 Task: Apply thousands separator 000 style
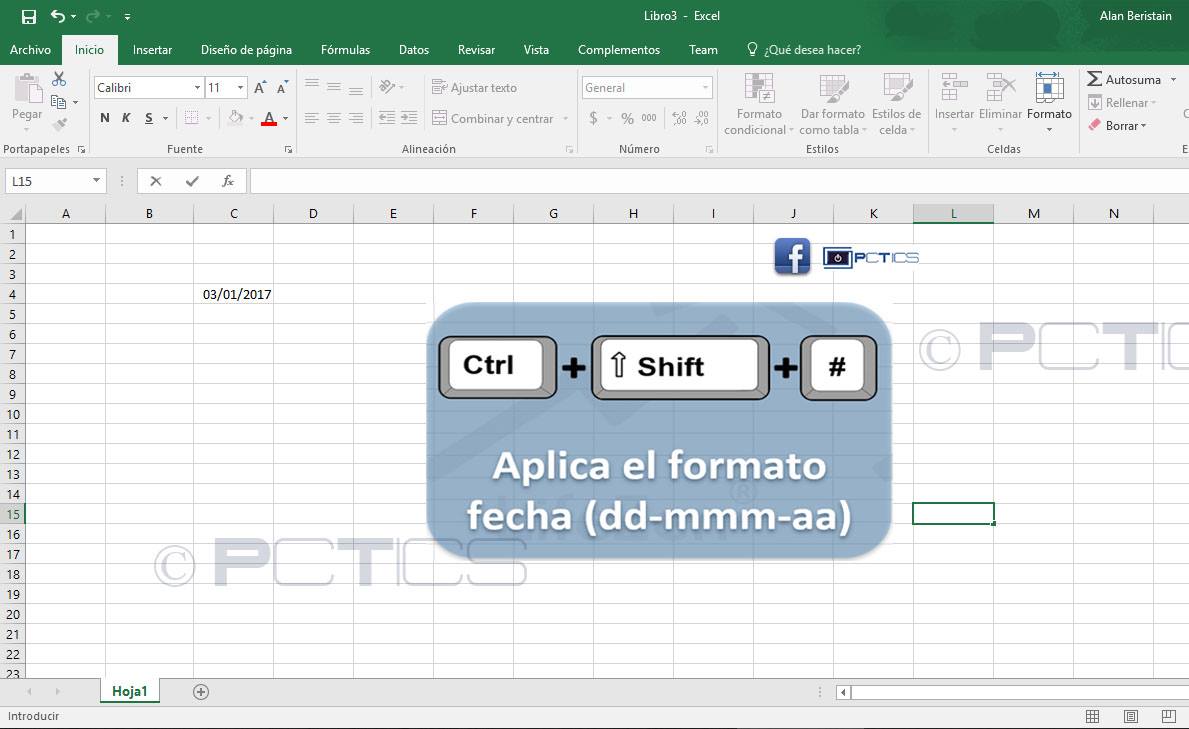pyautogui.click(x=649, y=118)
